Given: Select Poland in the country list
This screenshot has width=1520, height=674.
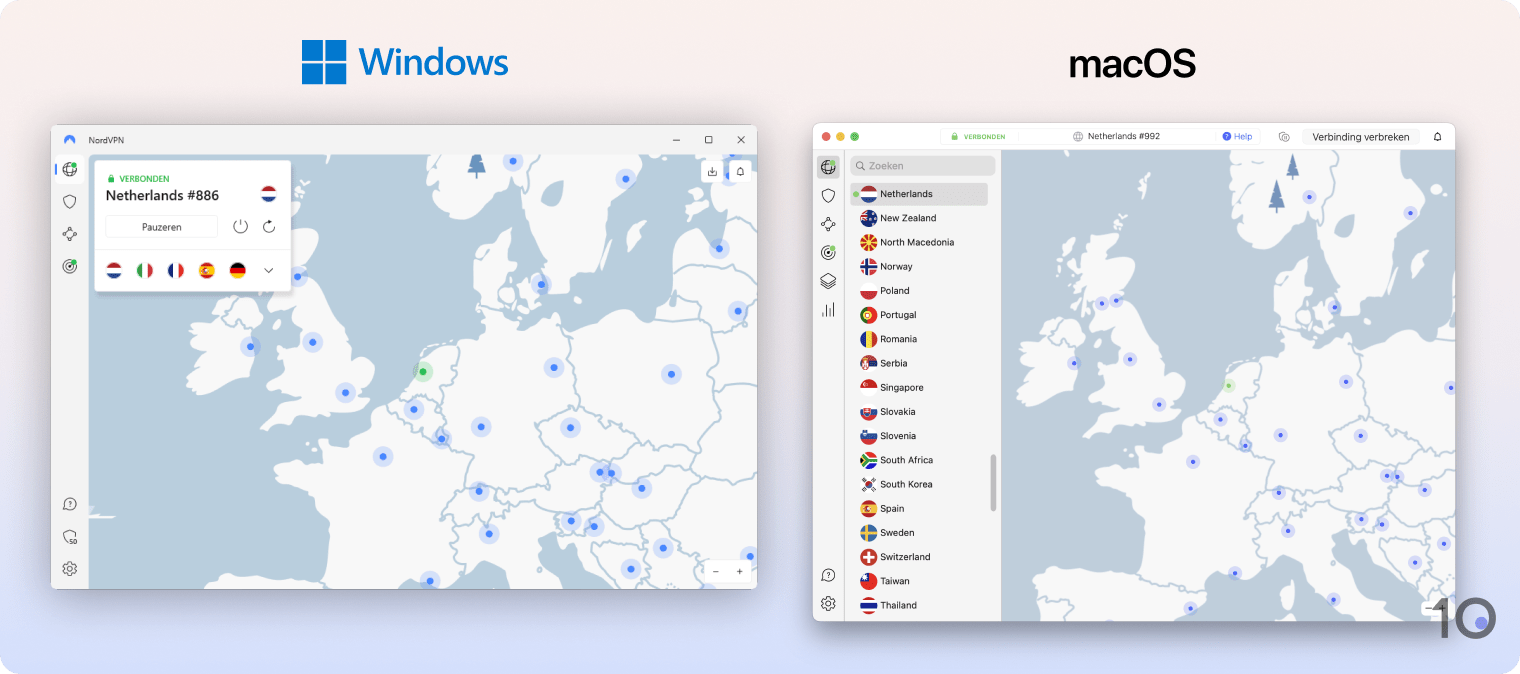Looking at the screenshot, I should click(x=919, y=291).
